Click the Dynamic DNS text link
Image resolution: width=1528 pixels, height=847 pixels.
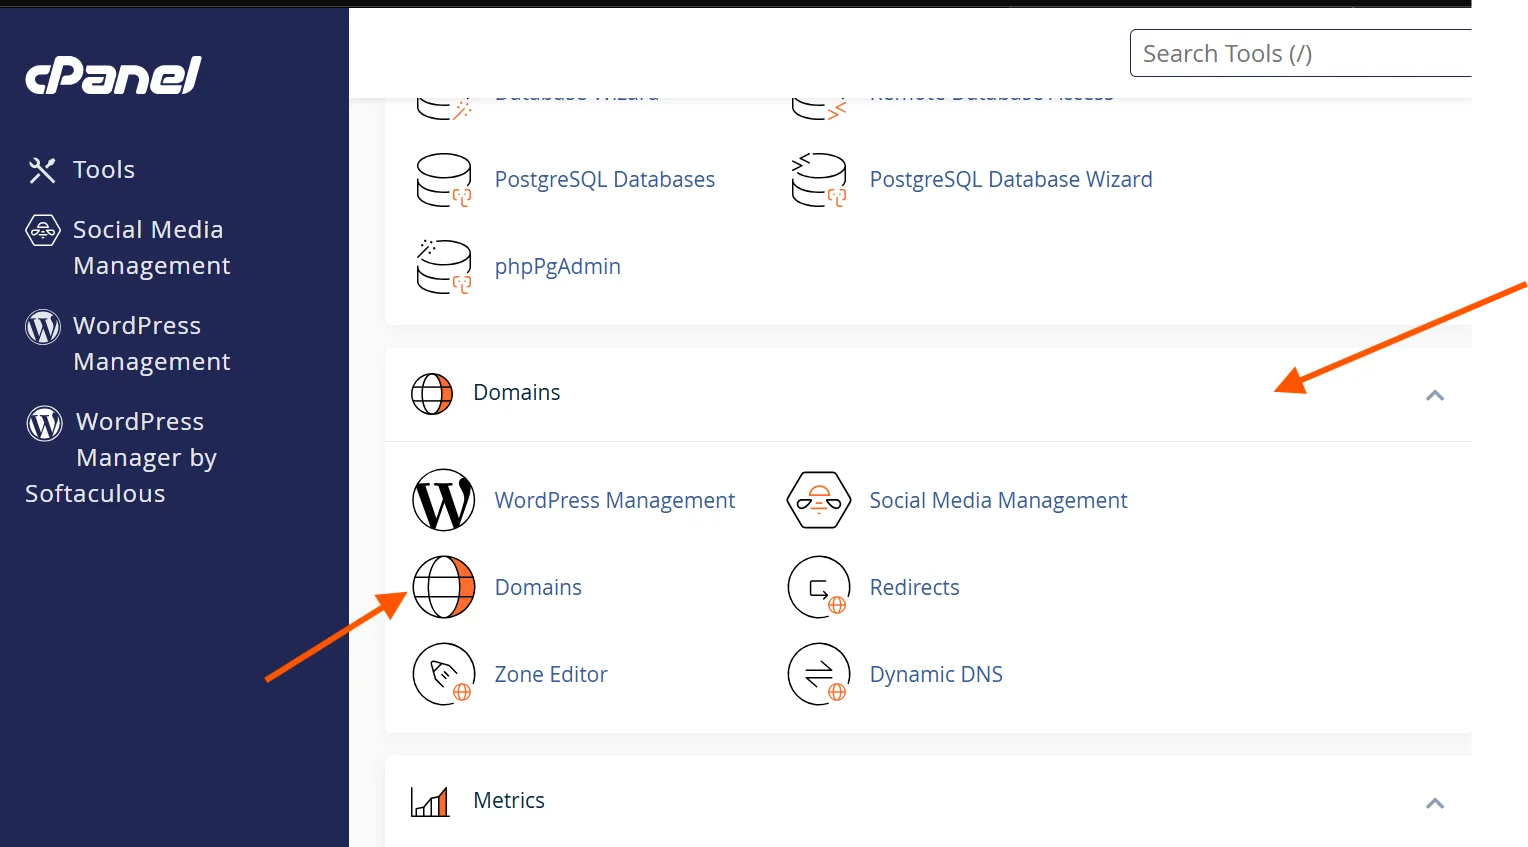point(935,674)
